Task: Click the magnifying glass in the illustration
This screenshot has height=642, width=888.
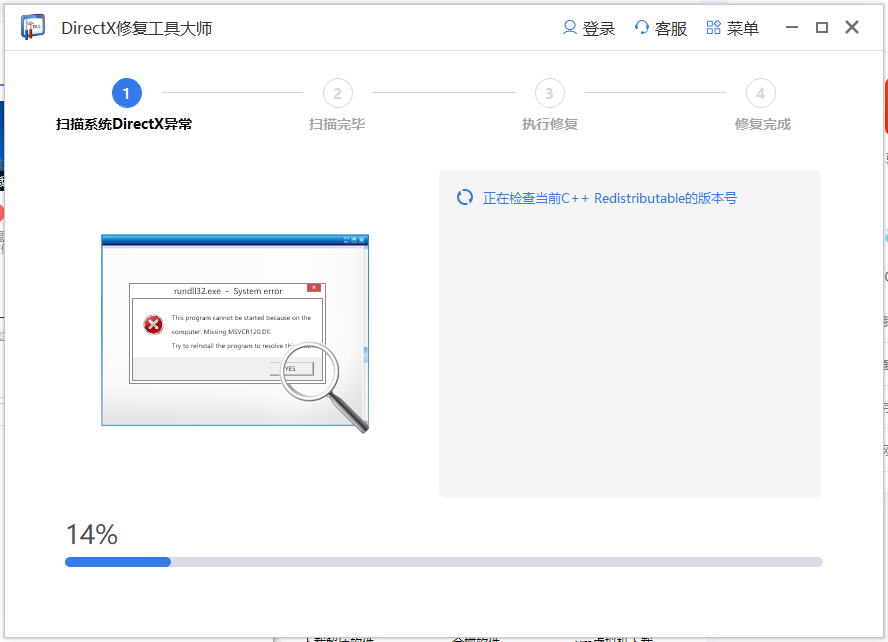Action: click(x=324, y=387)
